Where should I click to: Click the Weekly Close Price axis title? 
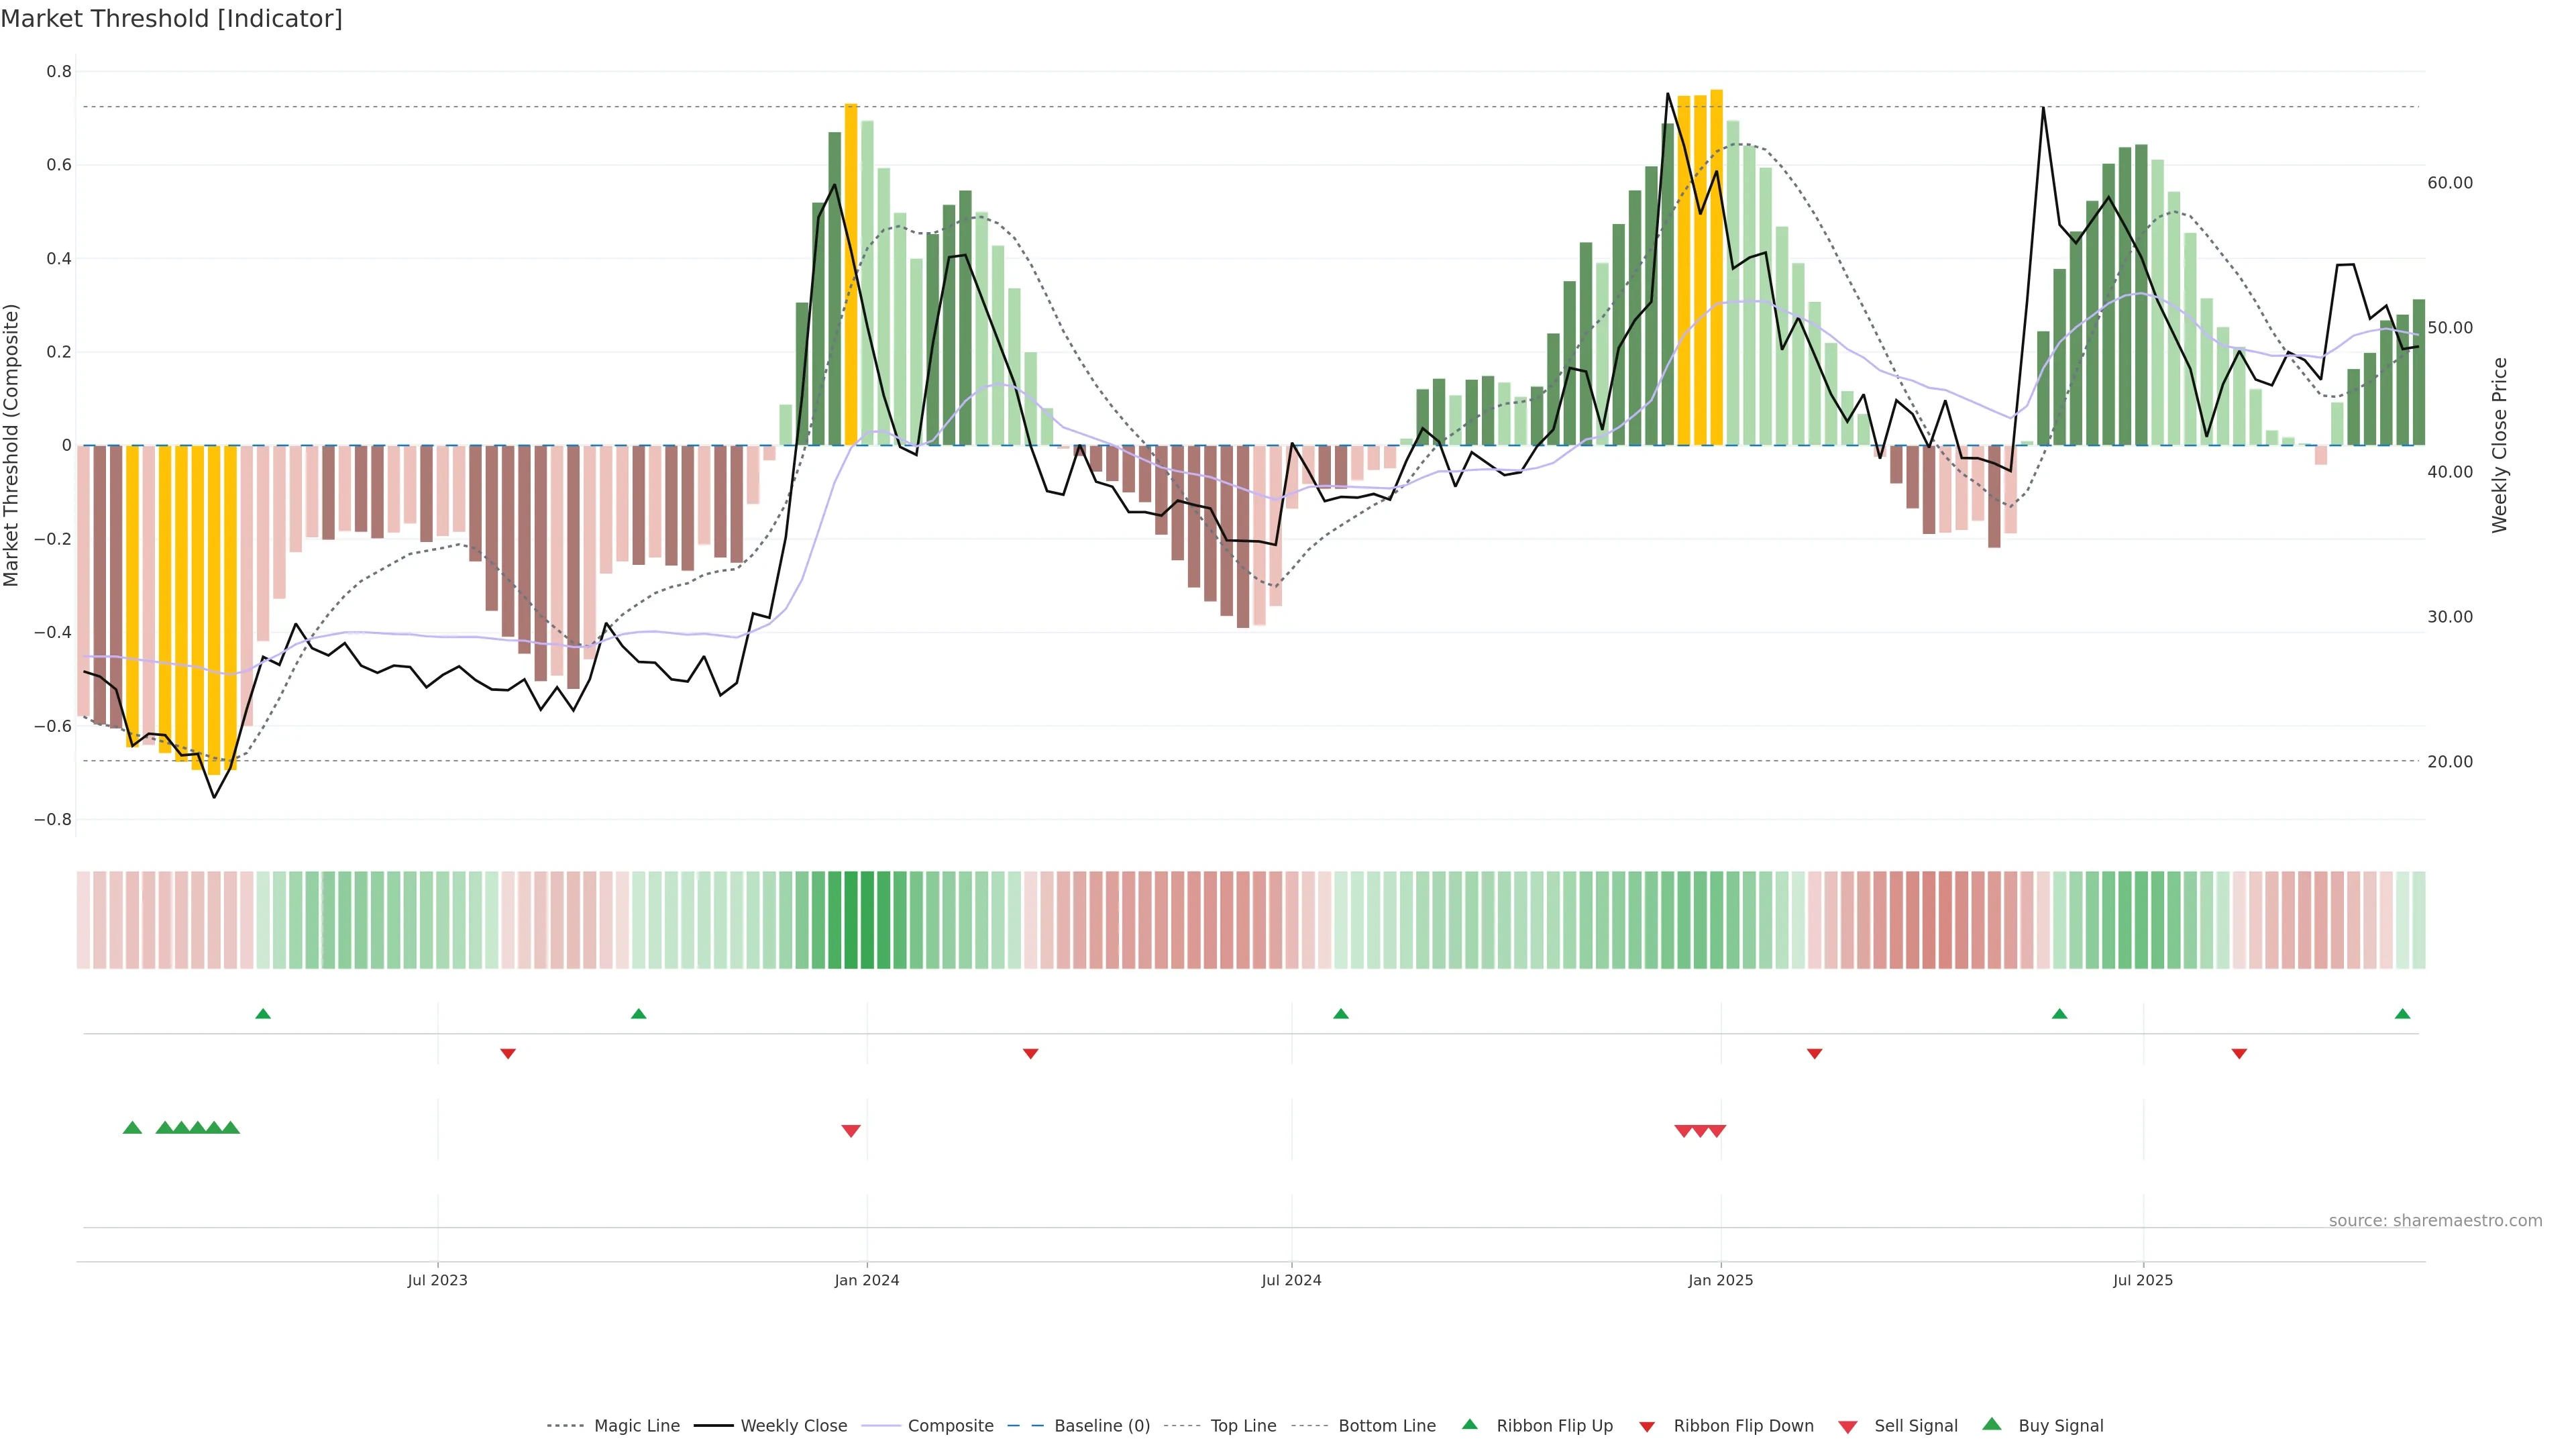(x=2500, y=445)
